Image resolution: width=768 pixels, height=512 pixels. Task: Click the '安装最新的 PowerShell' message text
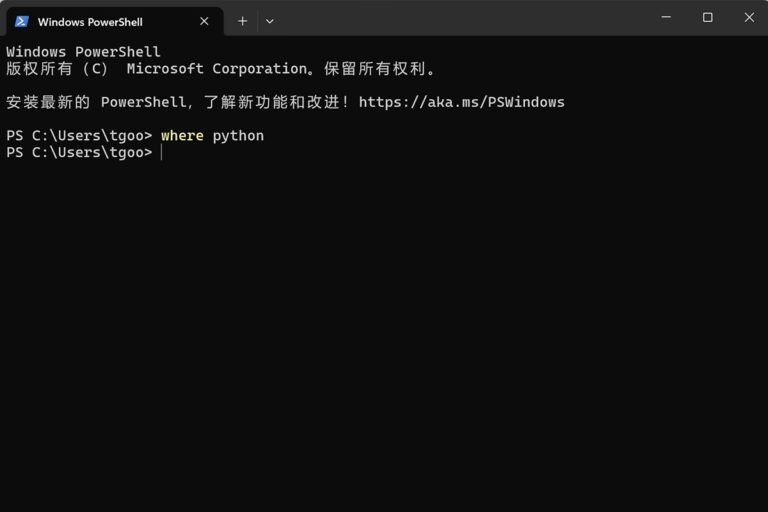(x=96, y=102)
